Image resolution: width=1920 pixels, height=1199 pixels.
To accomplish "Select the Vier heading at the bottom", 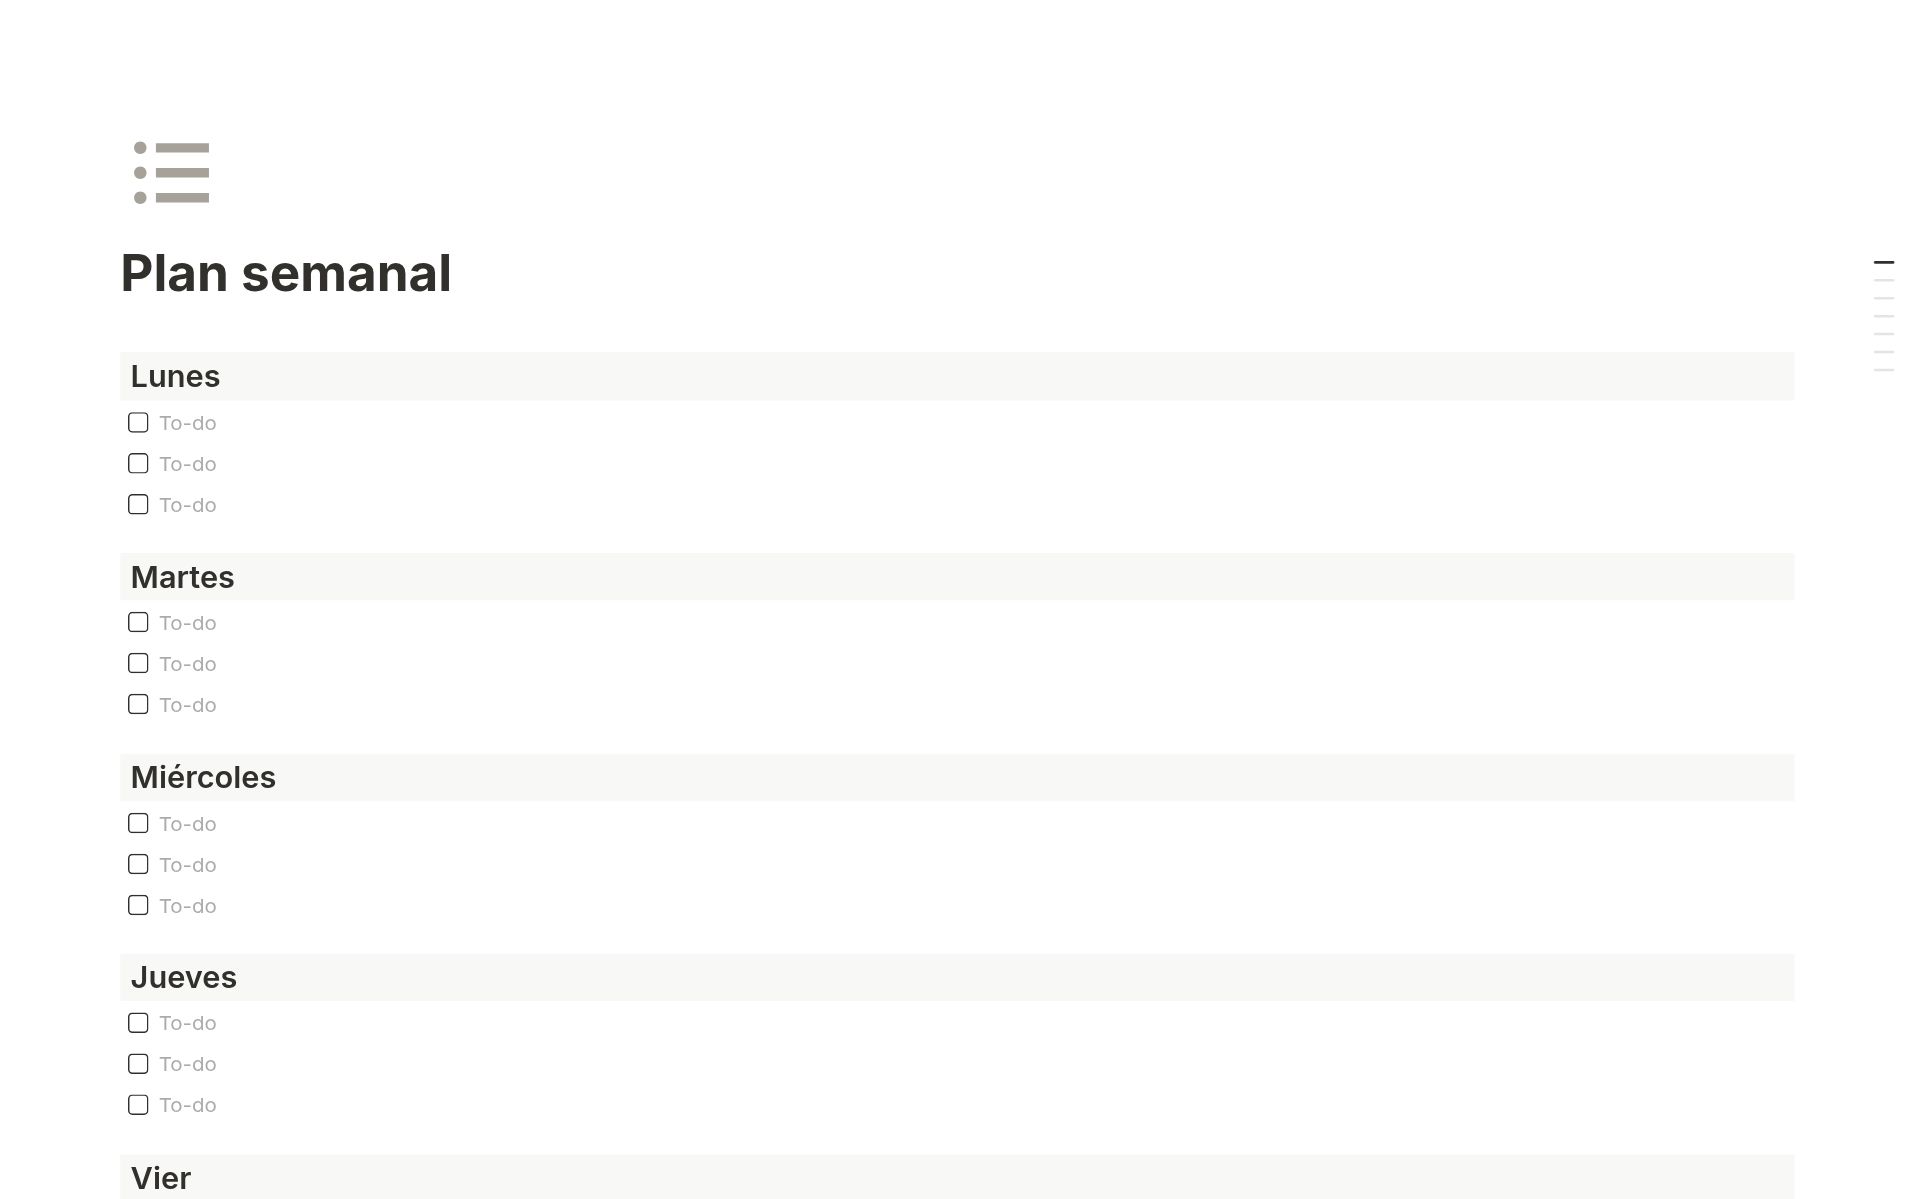I will coord(161,1178).
